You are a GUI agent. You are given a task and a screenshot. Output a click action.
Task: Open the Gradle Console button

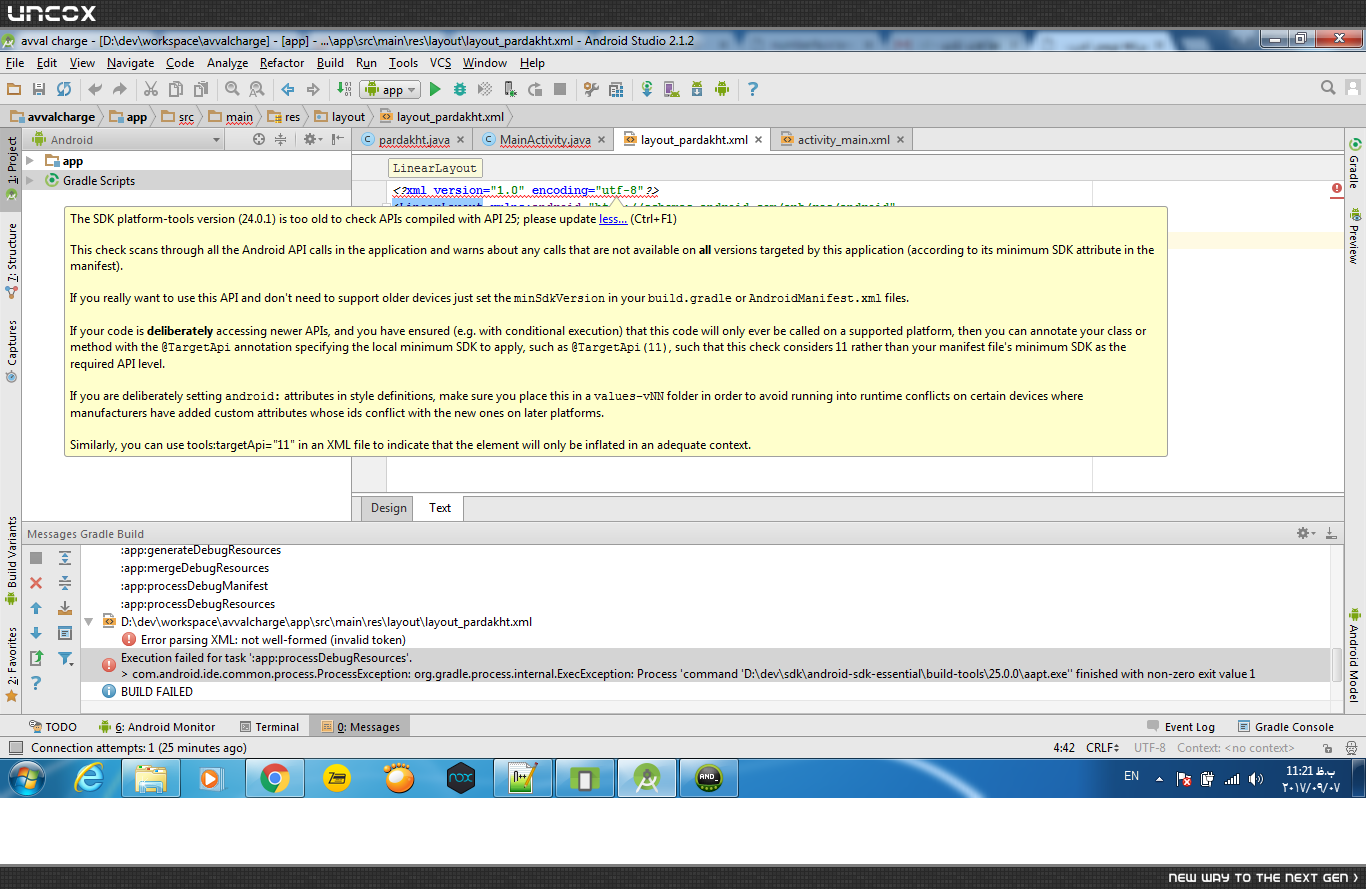tap(1286, 727)
